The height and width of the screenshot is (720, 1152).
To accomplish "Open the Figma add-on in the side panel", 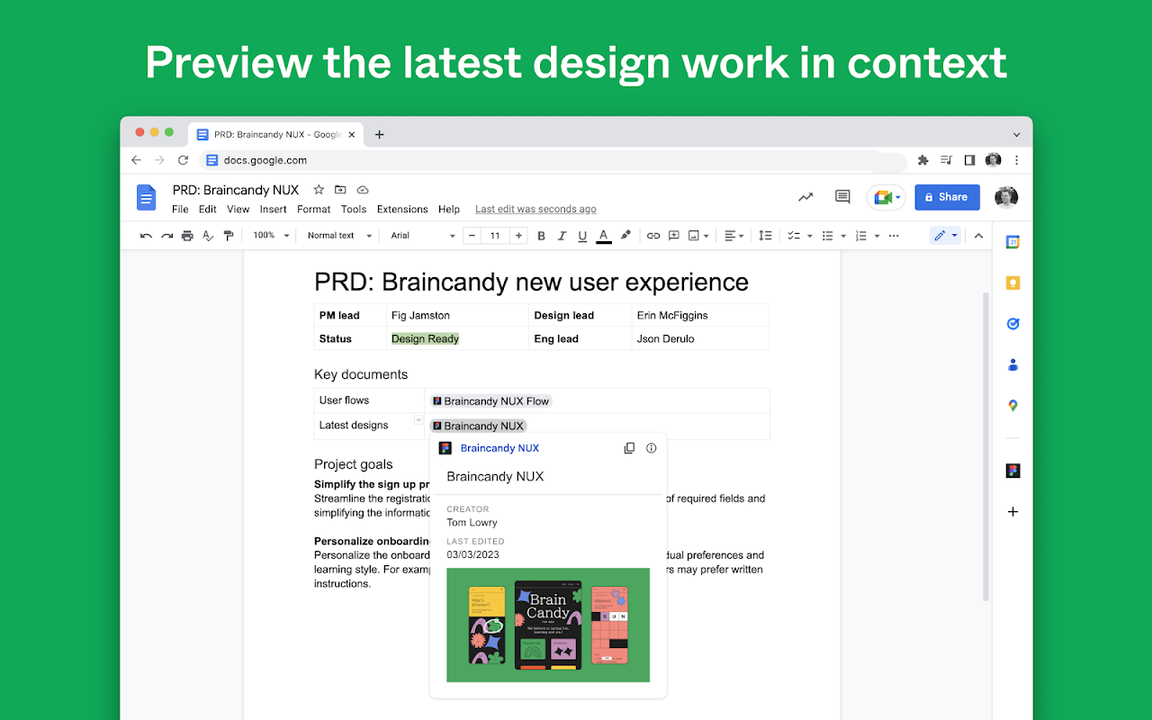I will point(1013,471).
